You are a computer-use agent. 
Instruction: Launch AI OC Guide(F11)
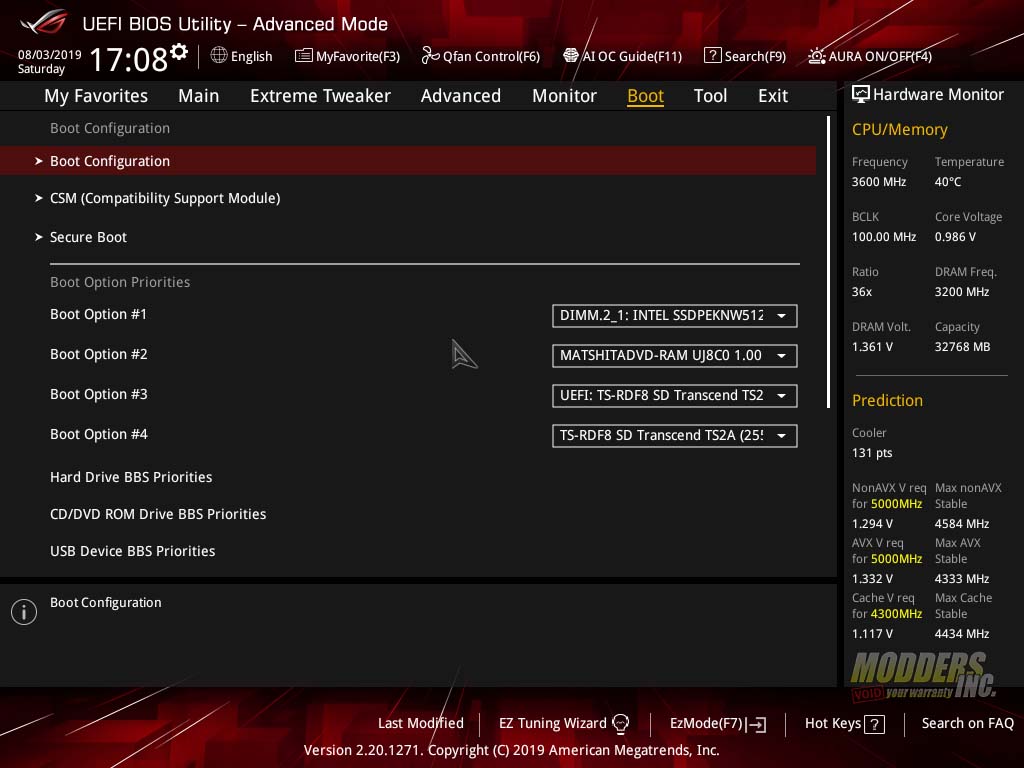point(622,56)
